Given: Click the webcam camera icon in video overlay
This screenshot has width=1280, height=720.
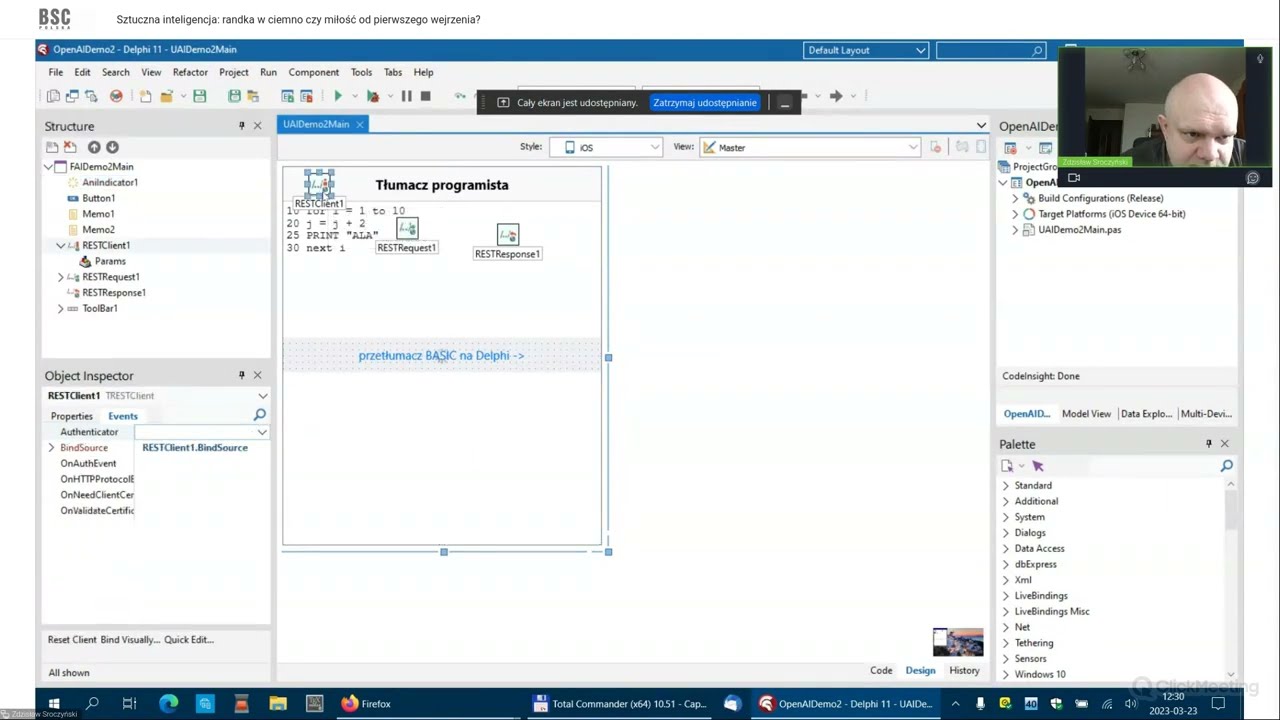Looking at the screenshot, I should point(1074,178).
